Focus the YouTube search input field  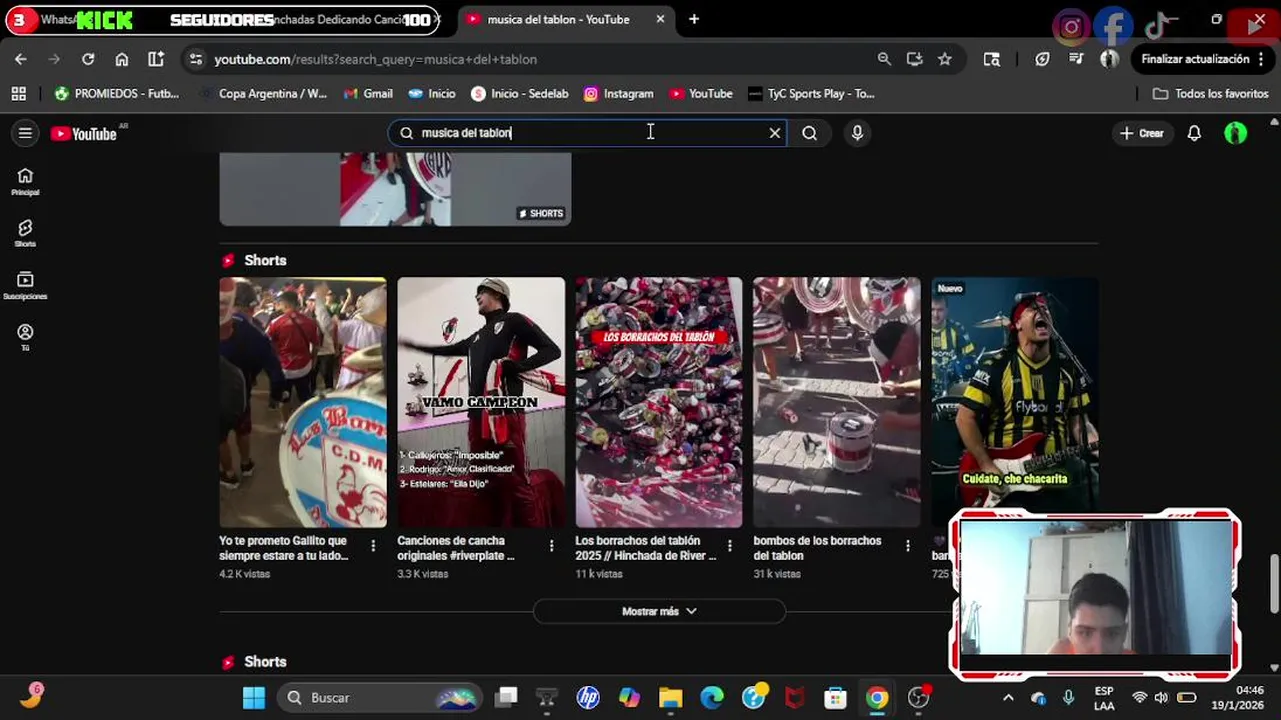pyautogui.click(x=585, y=133)
